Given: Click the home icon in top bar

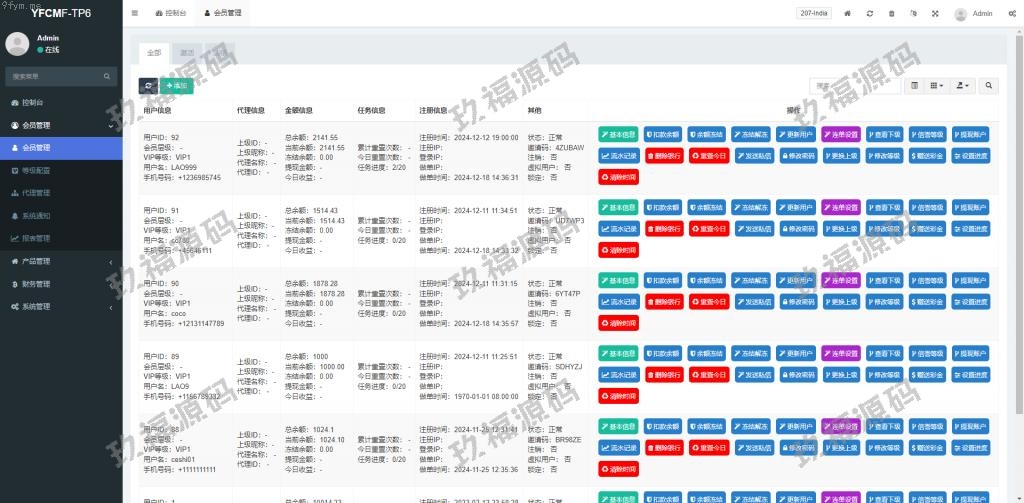Looking at the screenshot, I should 848,14.
